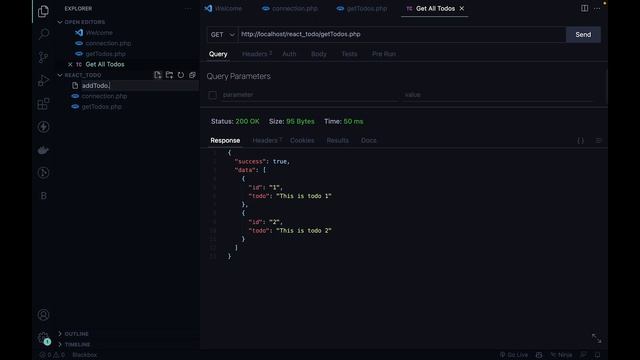Open the Docker whale icon view
This screenshot has height=360, width=640.
[x=43, y=150]
